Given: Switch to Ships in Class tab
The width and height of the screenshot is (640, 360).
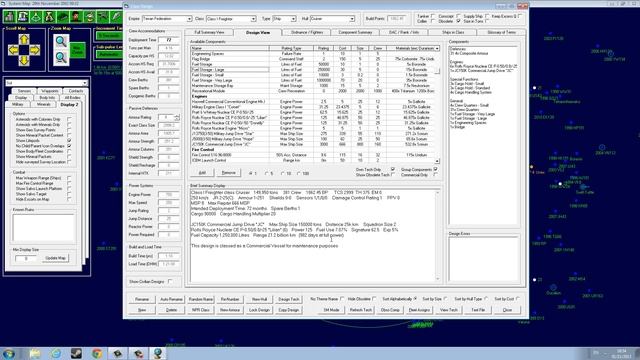Looking at the screenshot, I should 453,32.
